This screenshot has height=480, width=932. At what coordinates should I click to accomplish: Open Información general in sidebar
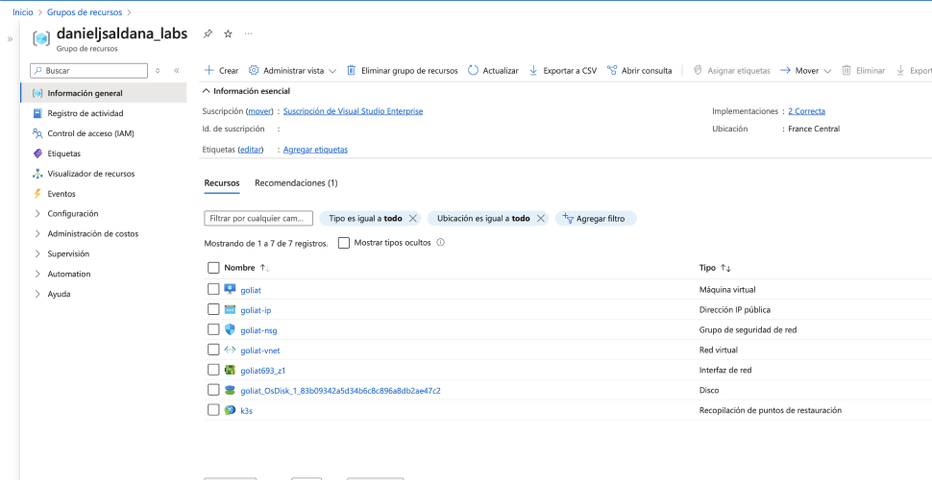[103, 93]
